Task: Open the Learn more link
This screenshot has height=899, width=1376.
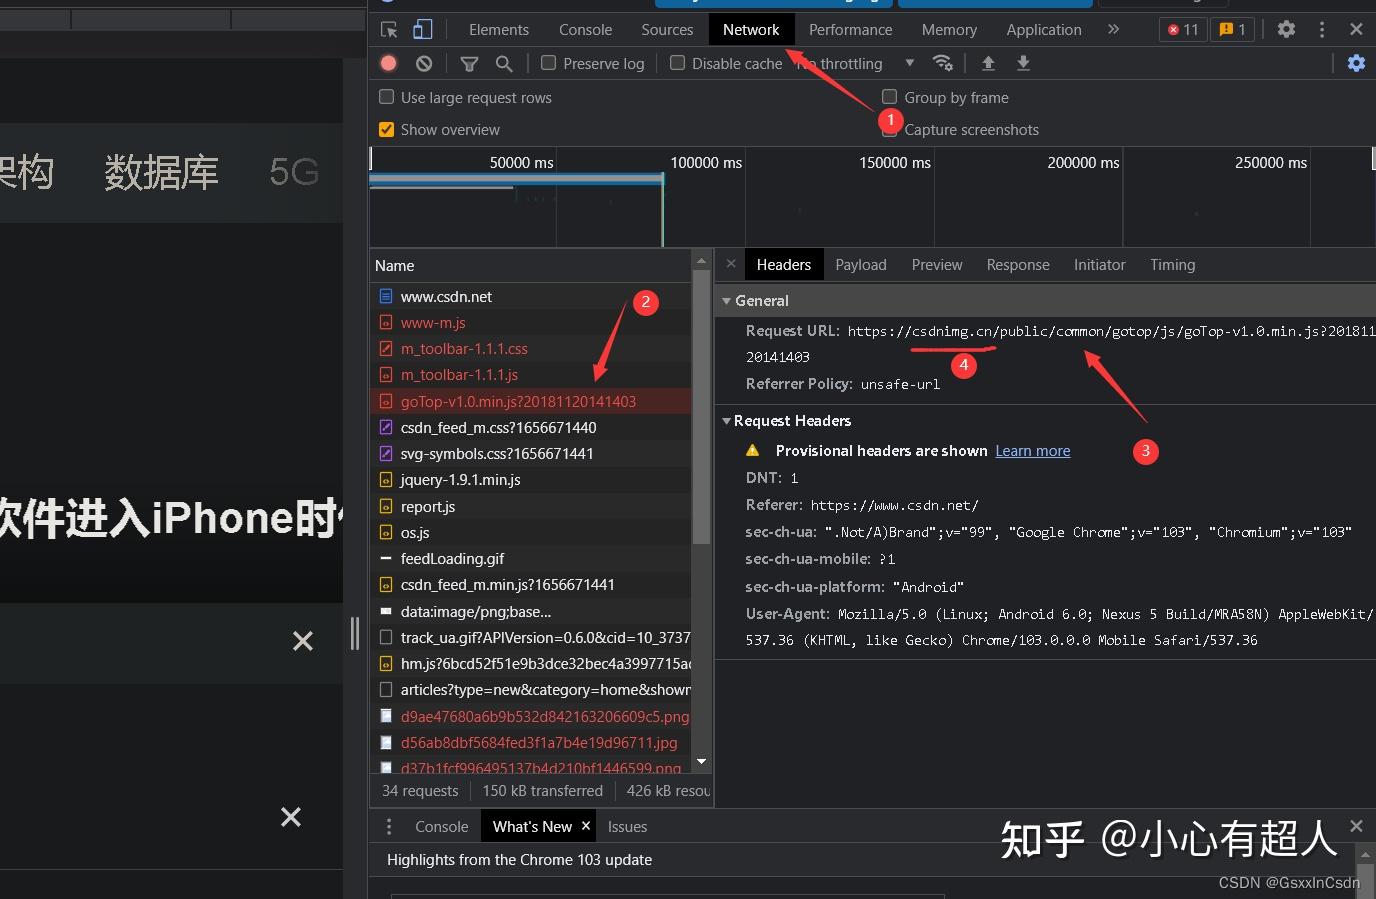Action: pyautogui.click(x=1032, y=450)
